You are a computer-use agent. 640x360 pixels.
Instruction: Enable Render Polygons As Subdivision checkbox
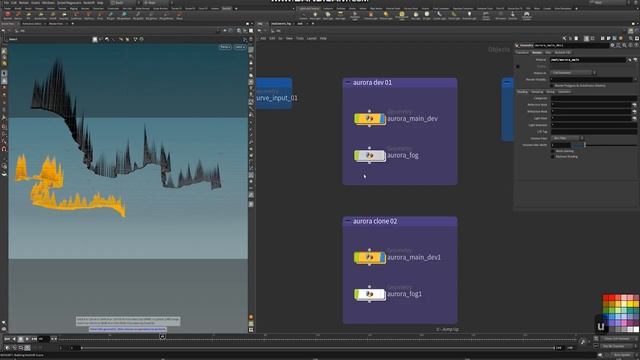point(552,86)
